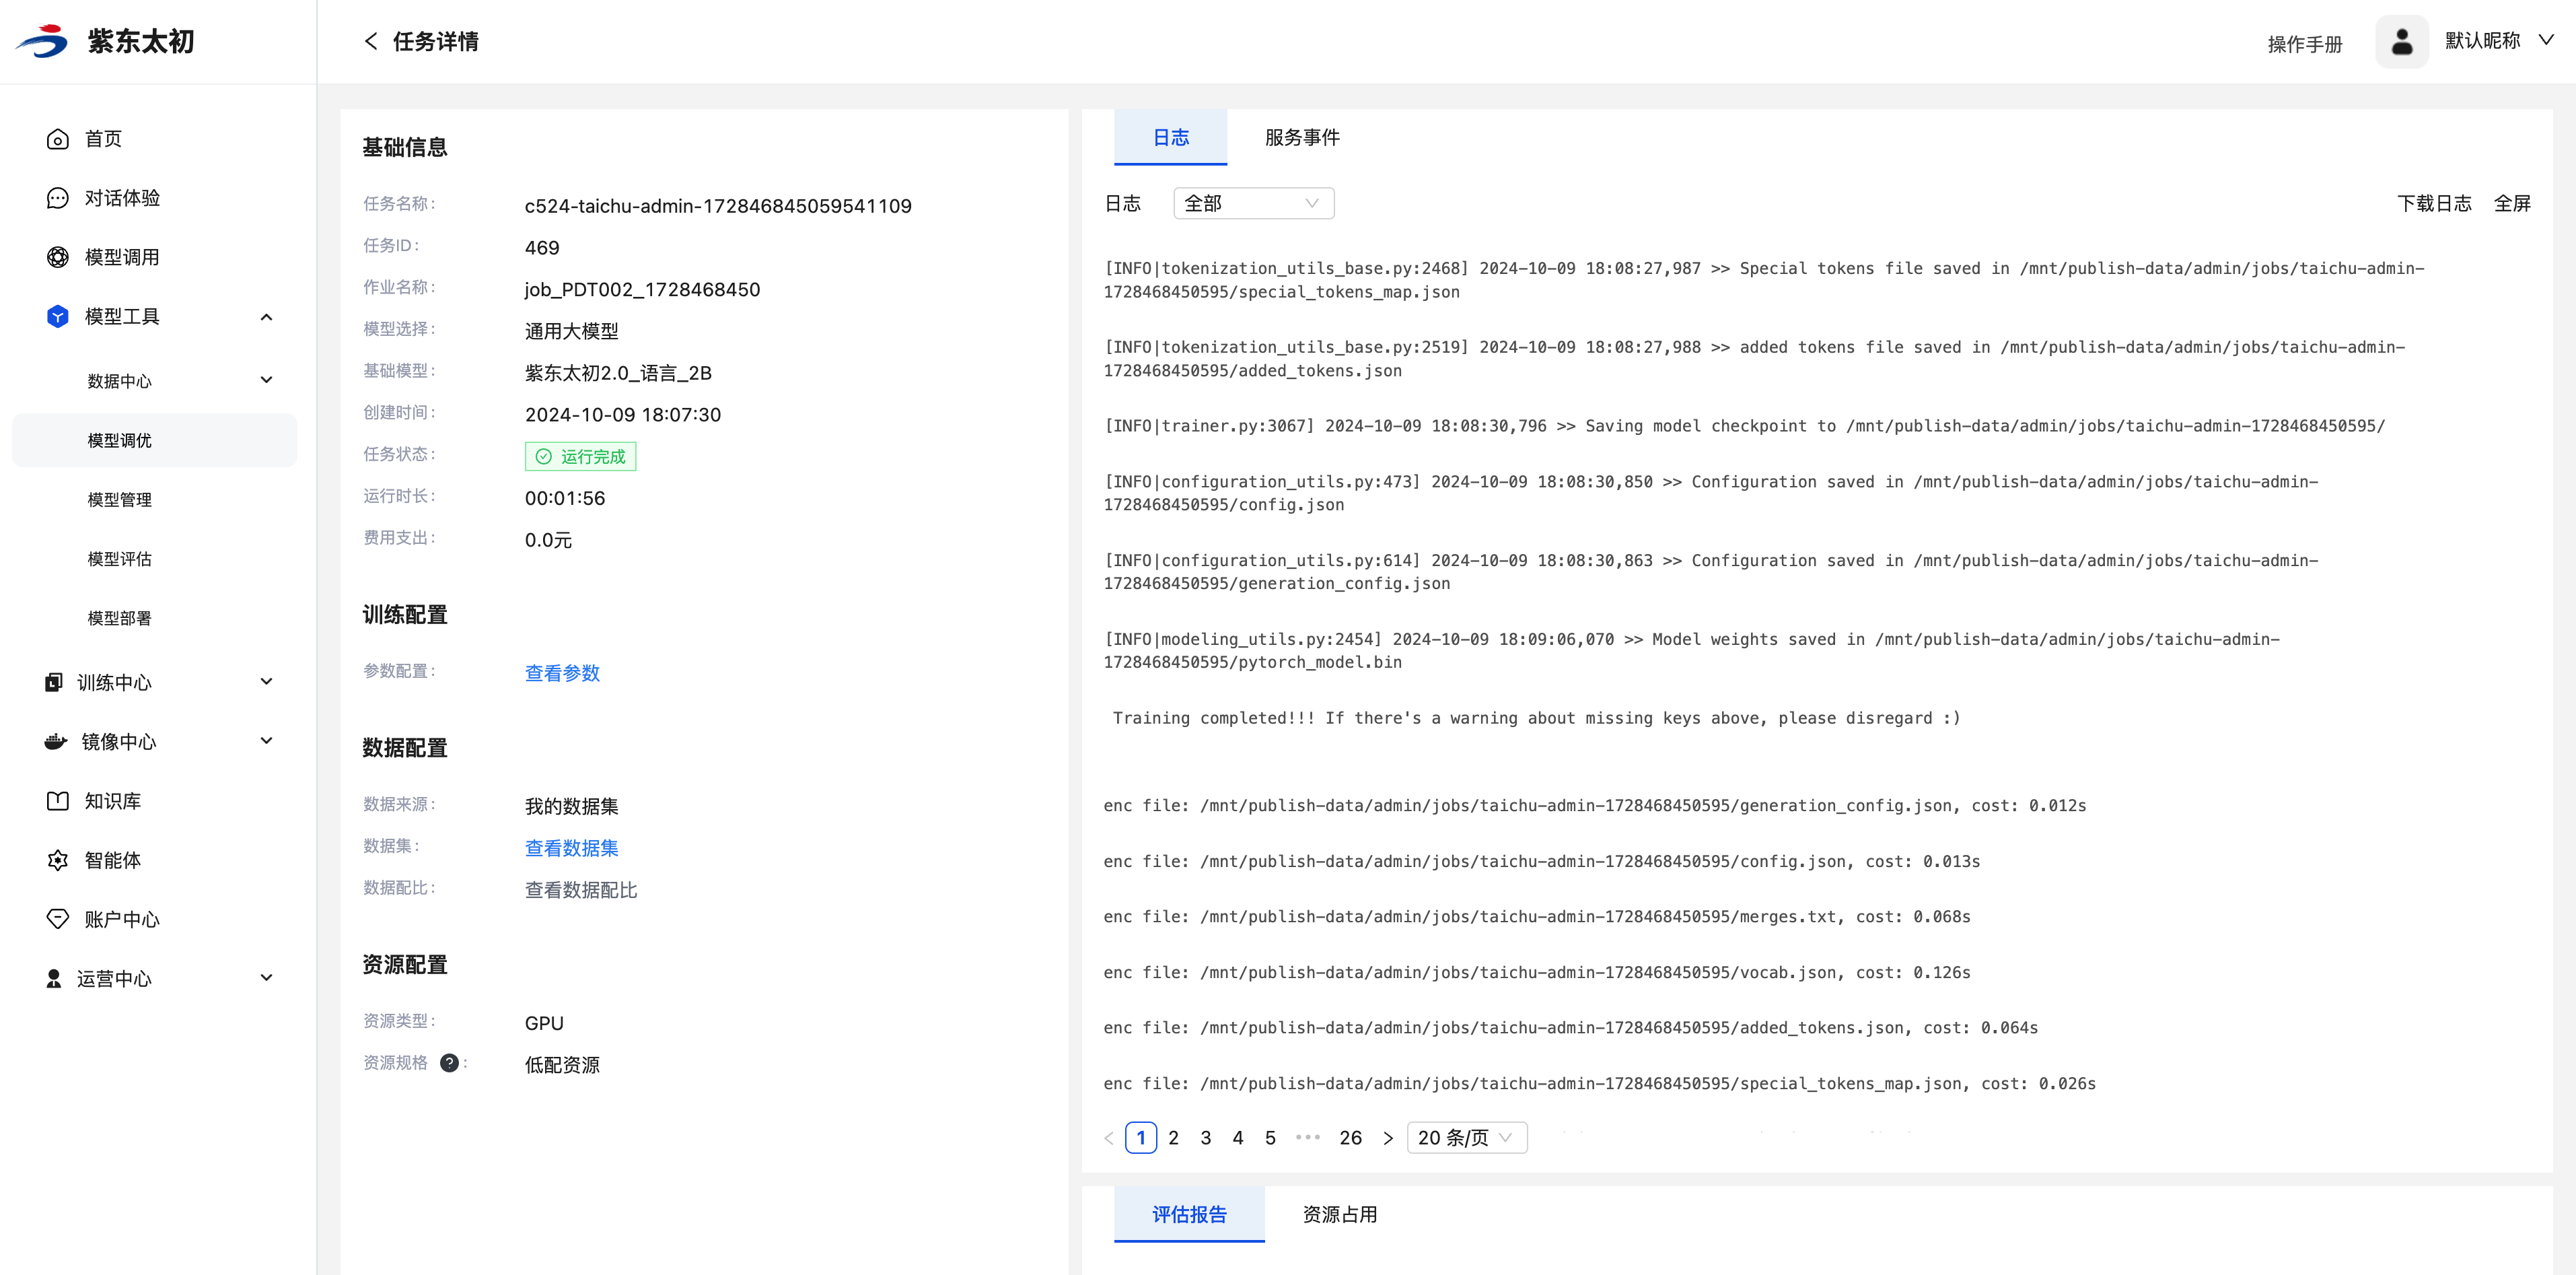The image size is (2576, 1275).
Task: Click the 查看参数 link
Action: point(562,673)
